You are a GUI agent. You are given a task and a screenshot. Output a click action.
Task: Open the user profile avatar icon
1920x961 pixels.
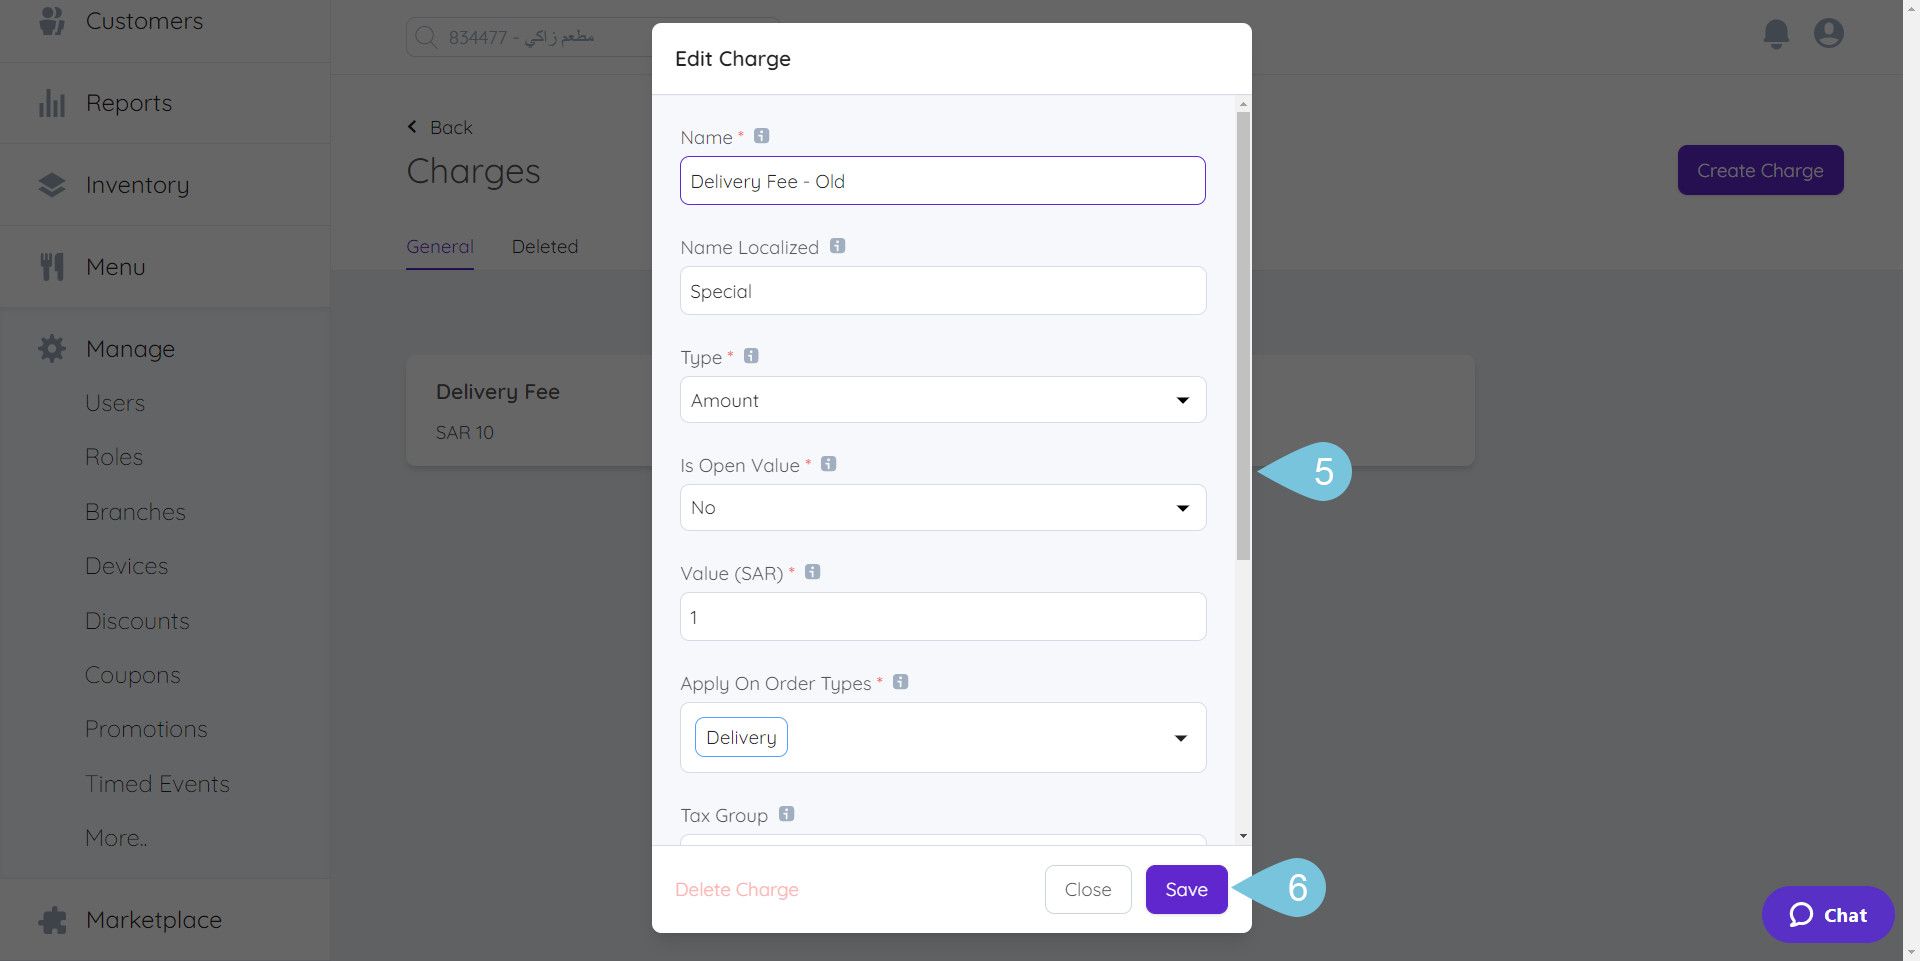[1829, 34]
